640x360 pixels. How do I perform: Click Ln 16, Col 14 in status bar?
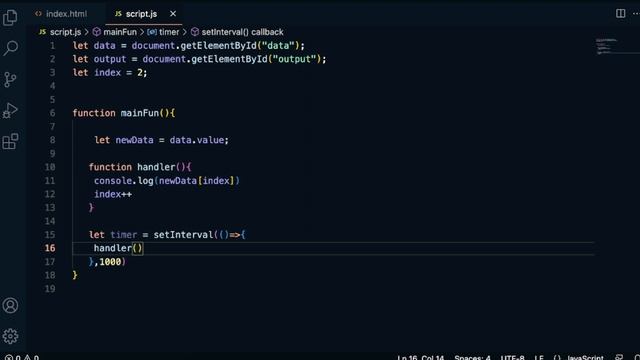pyautogui.click(x=420, y=358)
